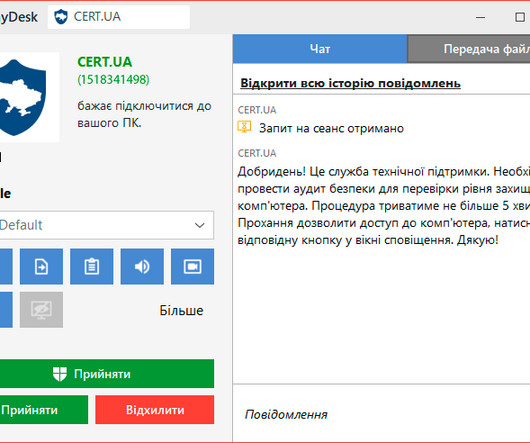Screen dimensions: 530x443
Task: Click greyed-out privacy mode screen icon
Action: [41, 310]
